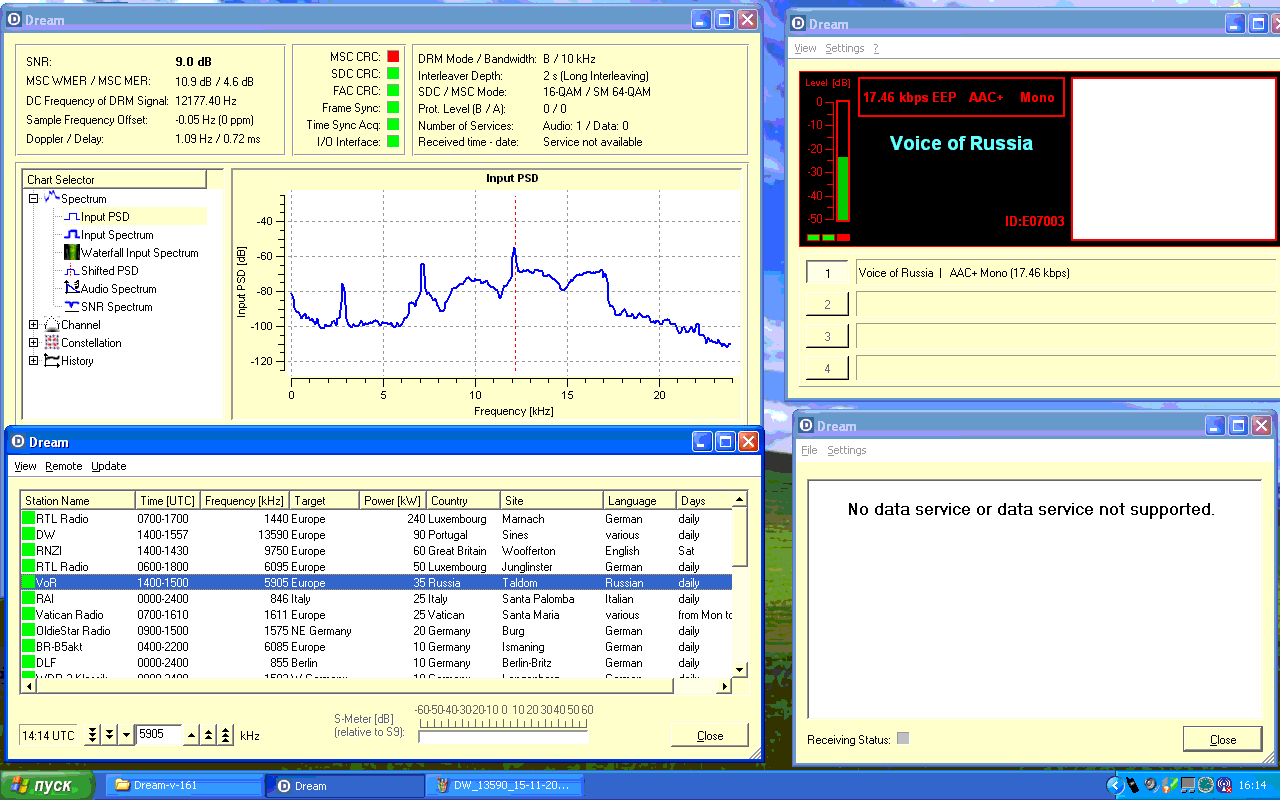Open Update menu in stations window
Viewport: 1280px width, 800px height.
pyautogui.click(x=109, y=466)
